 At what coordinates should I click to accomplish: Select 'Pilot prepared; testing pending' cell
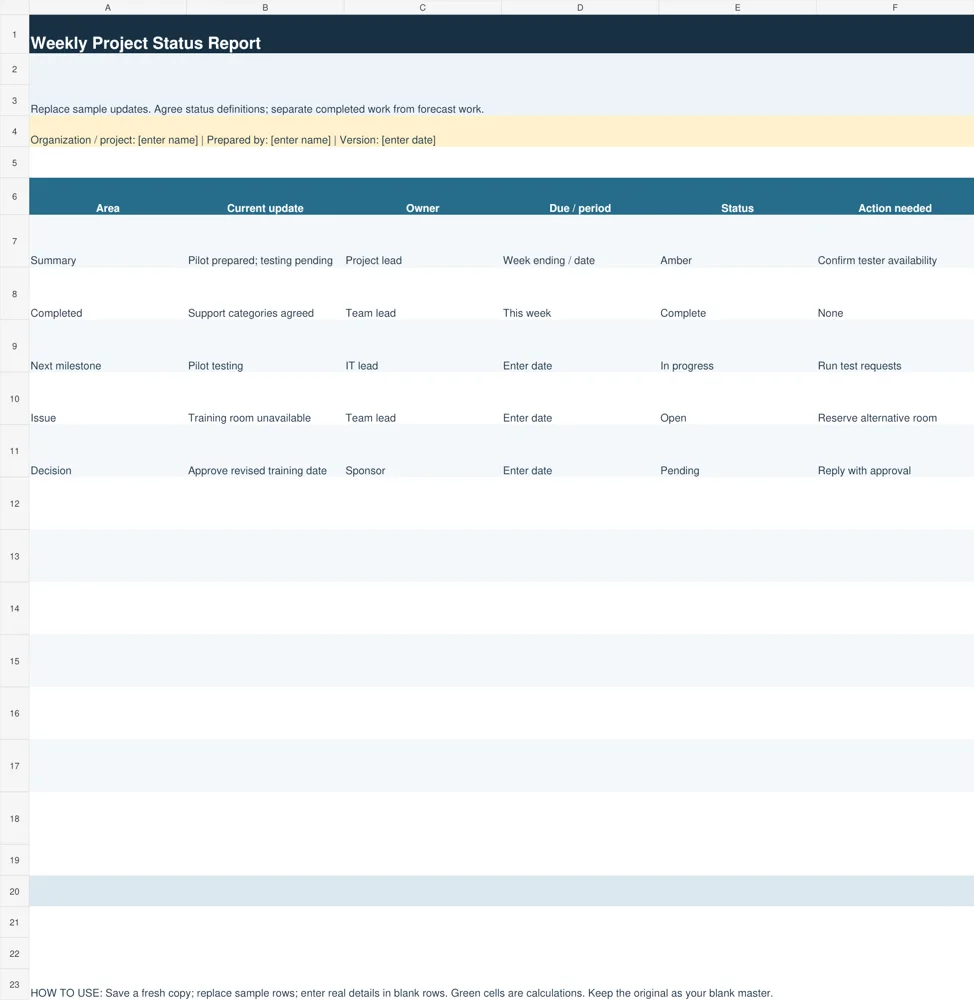coord(265,241)
